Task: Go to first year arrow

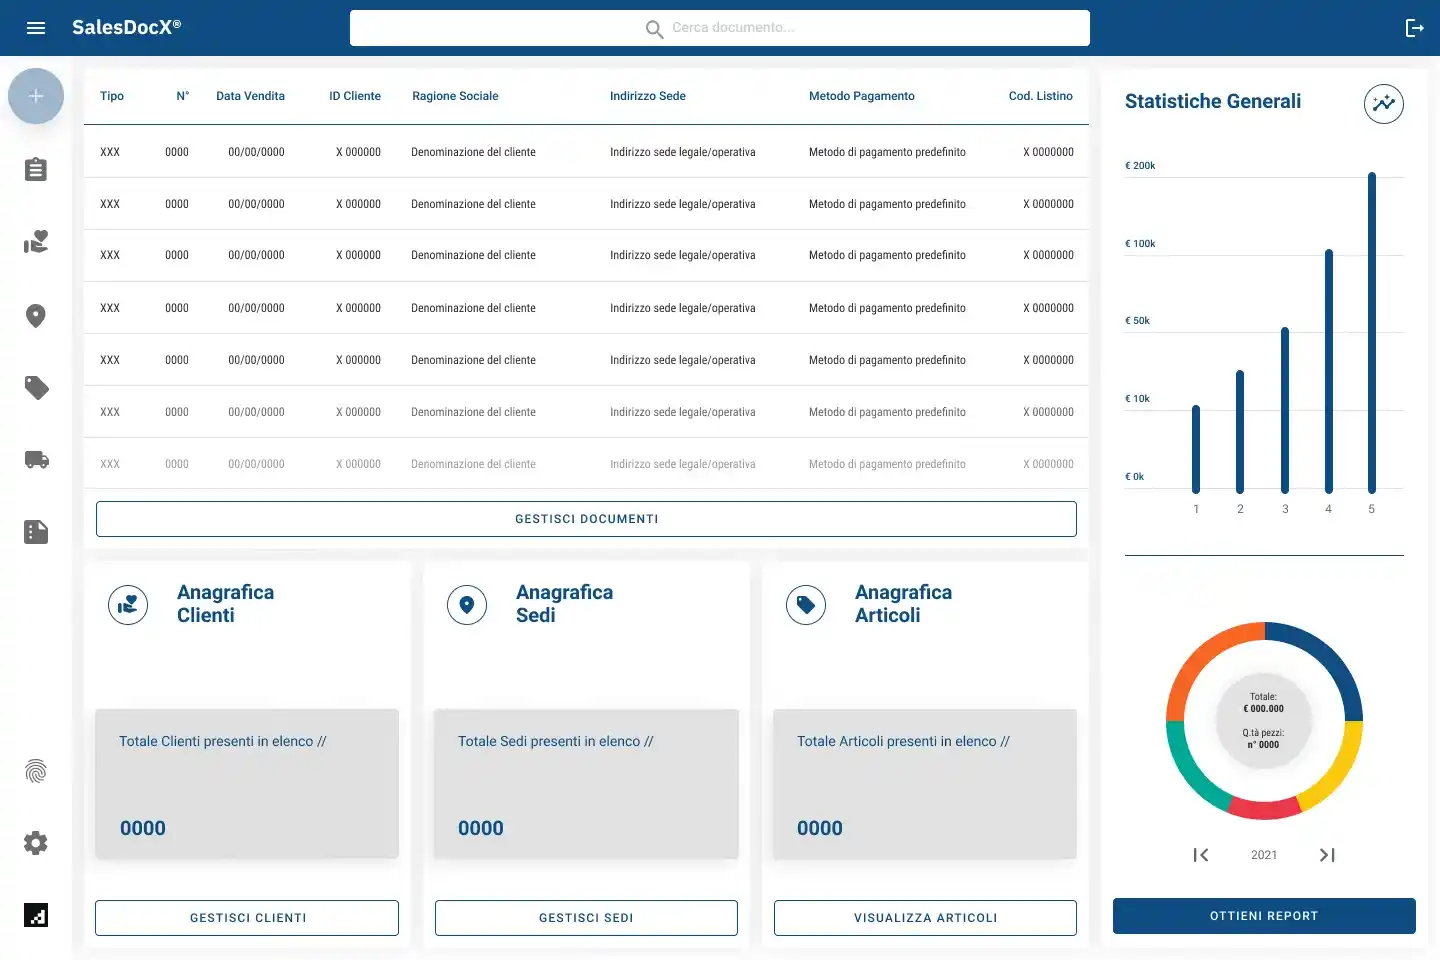Action: coord(1201,855)
